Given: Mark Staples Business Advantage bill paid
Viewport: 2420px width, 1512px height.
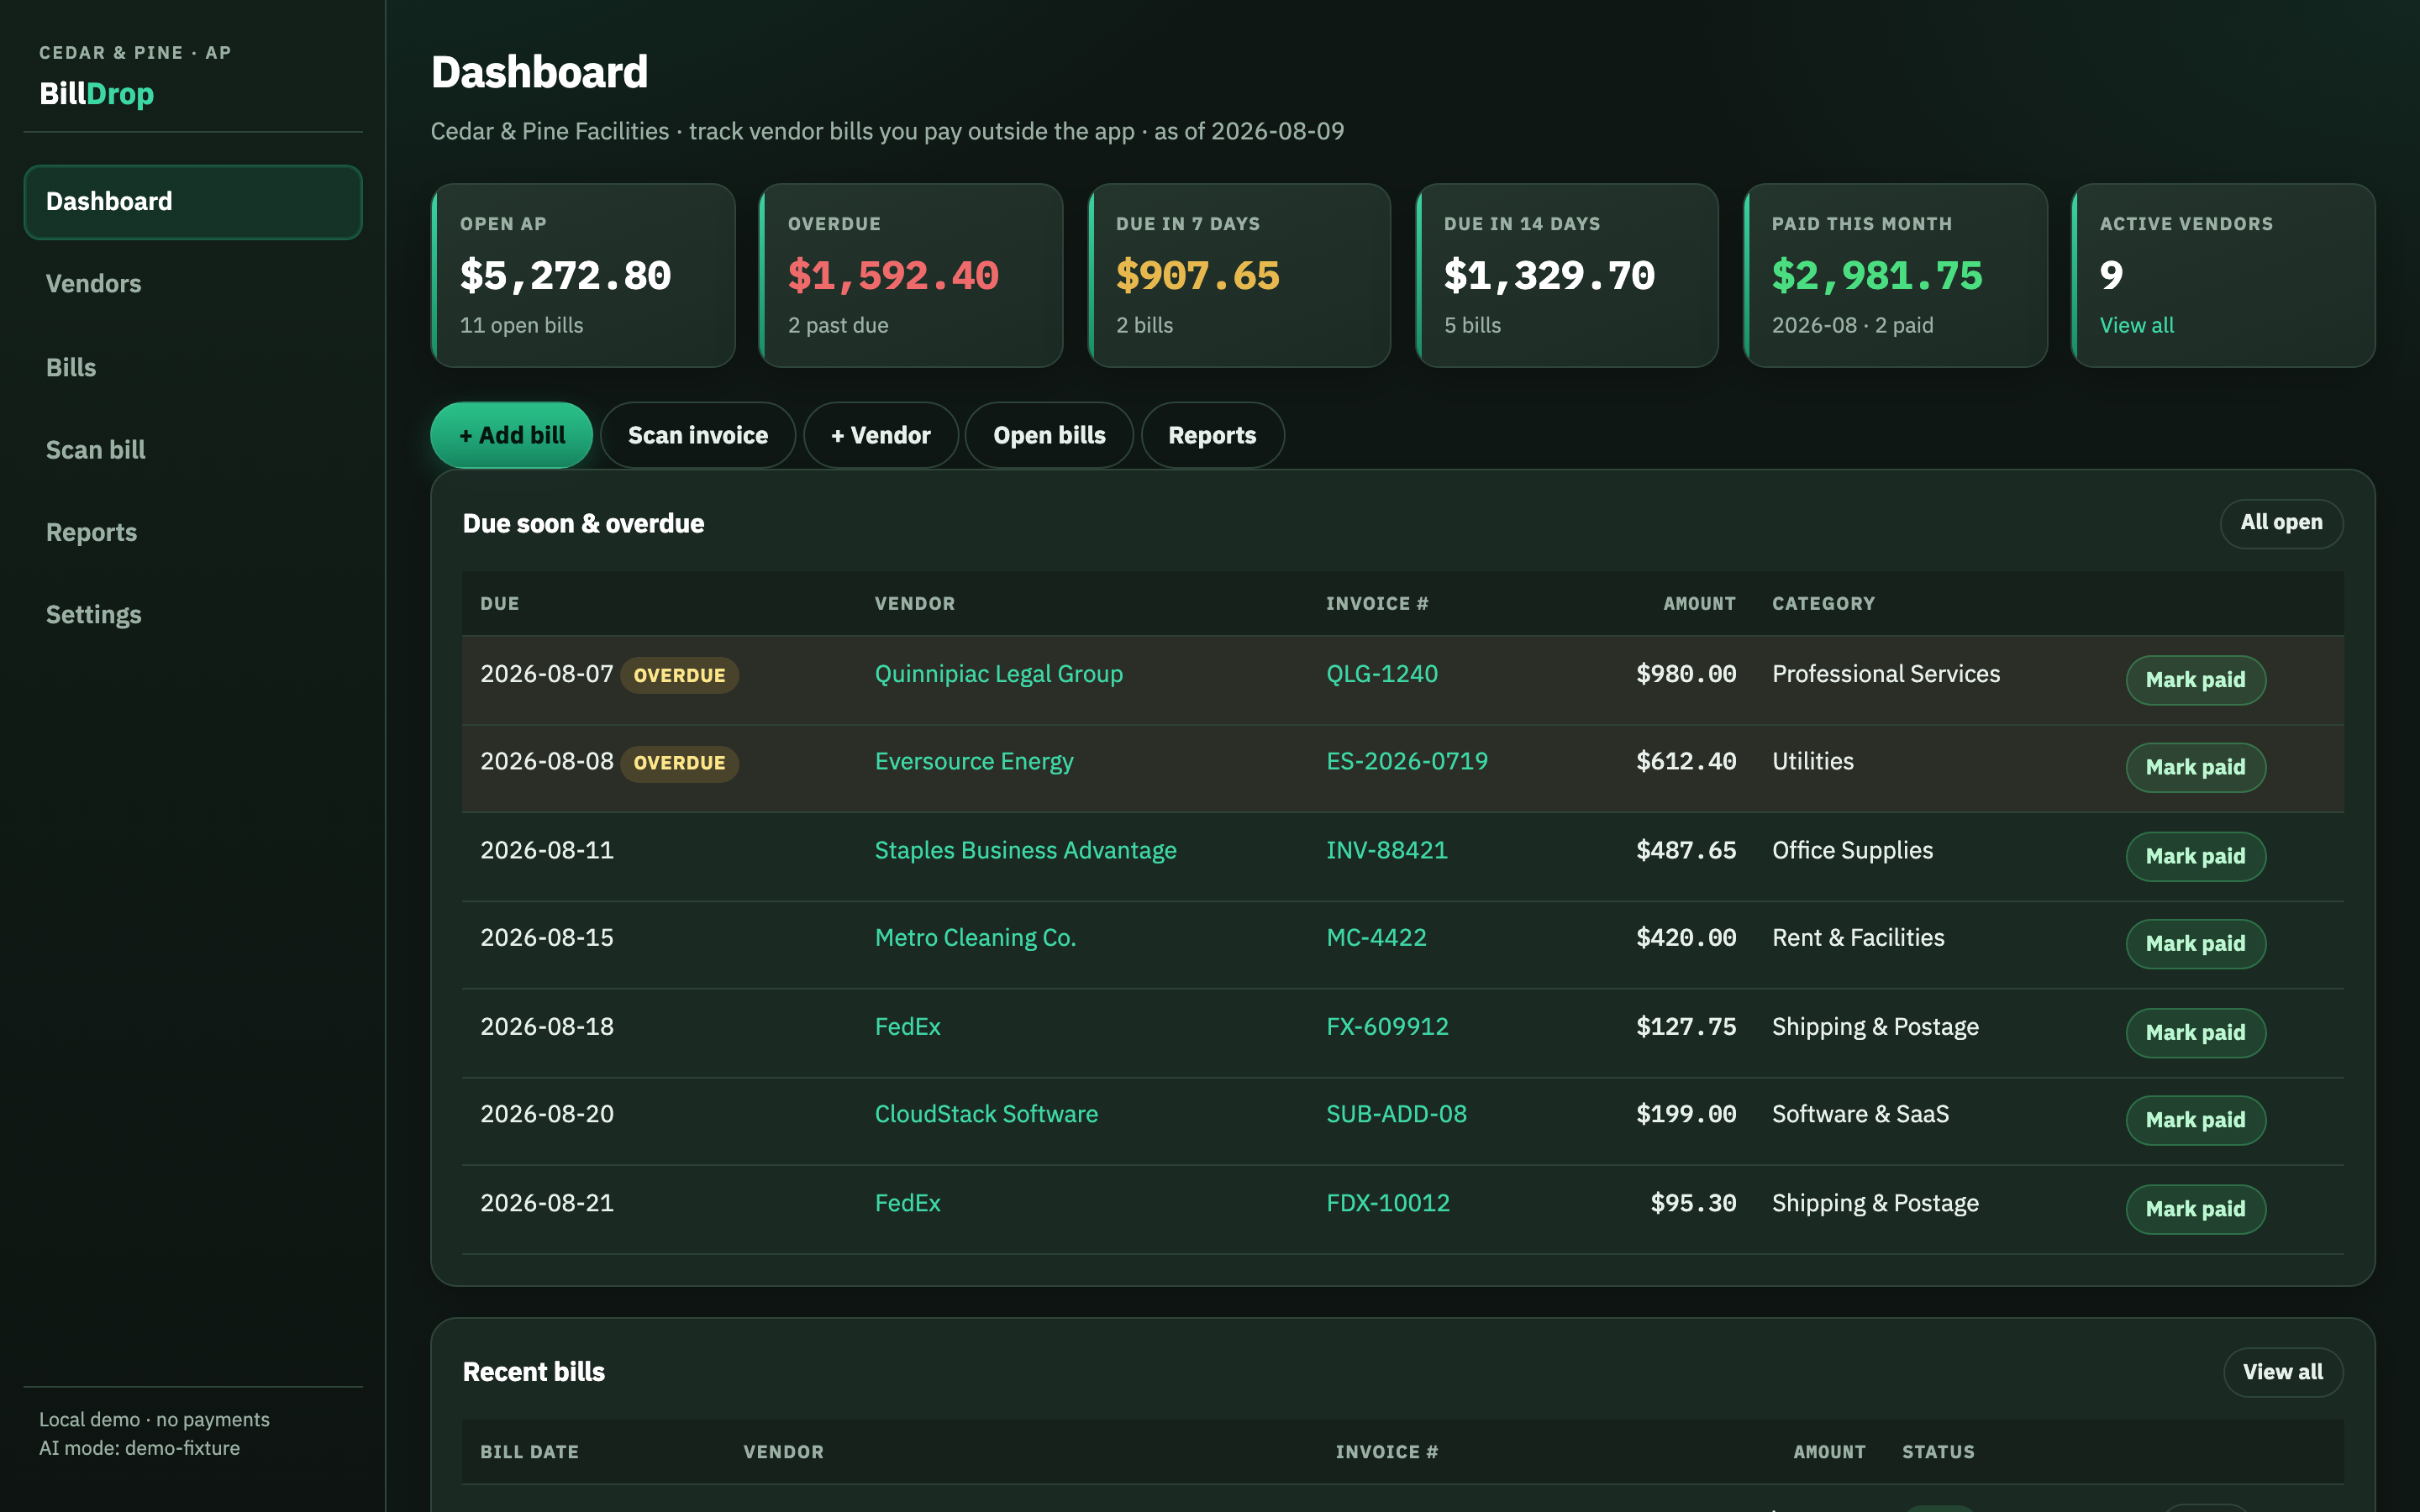Looking at the screenshot, I should 2195,856.
